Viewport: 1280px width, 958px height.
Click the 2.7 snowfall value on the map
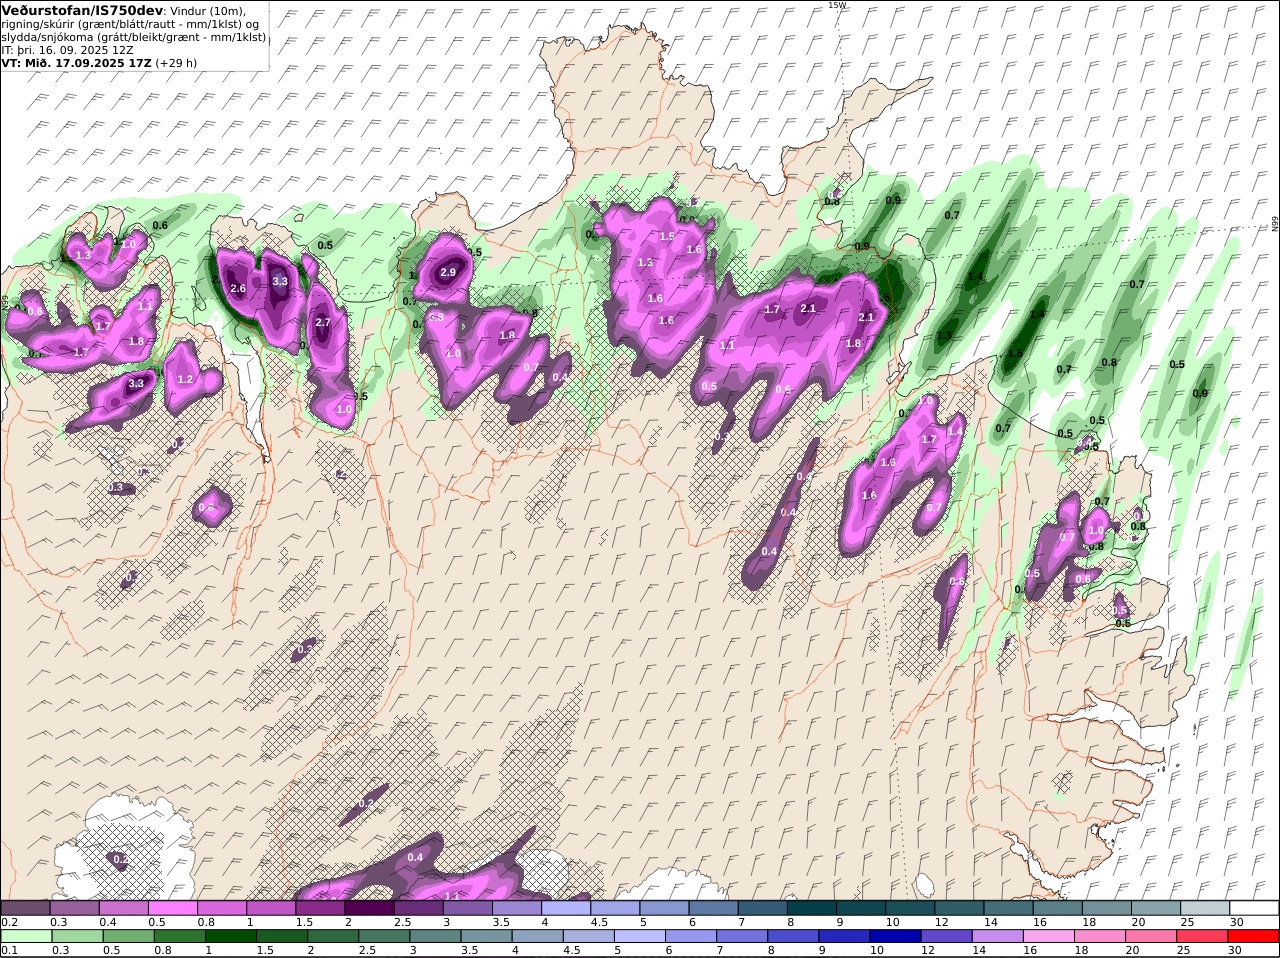pyautogui.click(x=323, y=322)
